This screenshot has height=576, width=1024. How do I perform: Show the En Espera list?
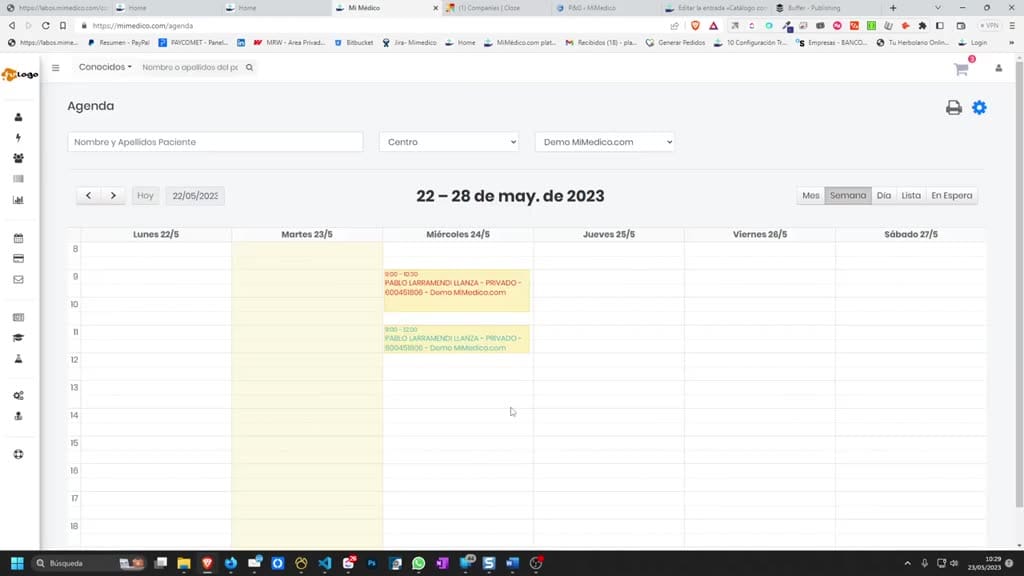pos(952,195)
